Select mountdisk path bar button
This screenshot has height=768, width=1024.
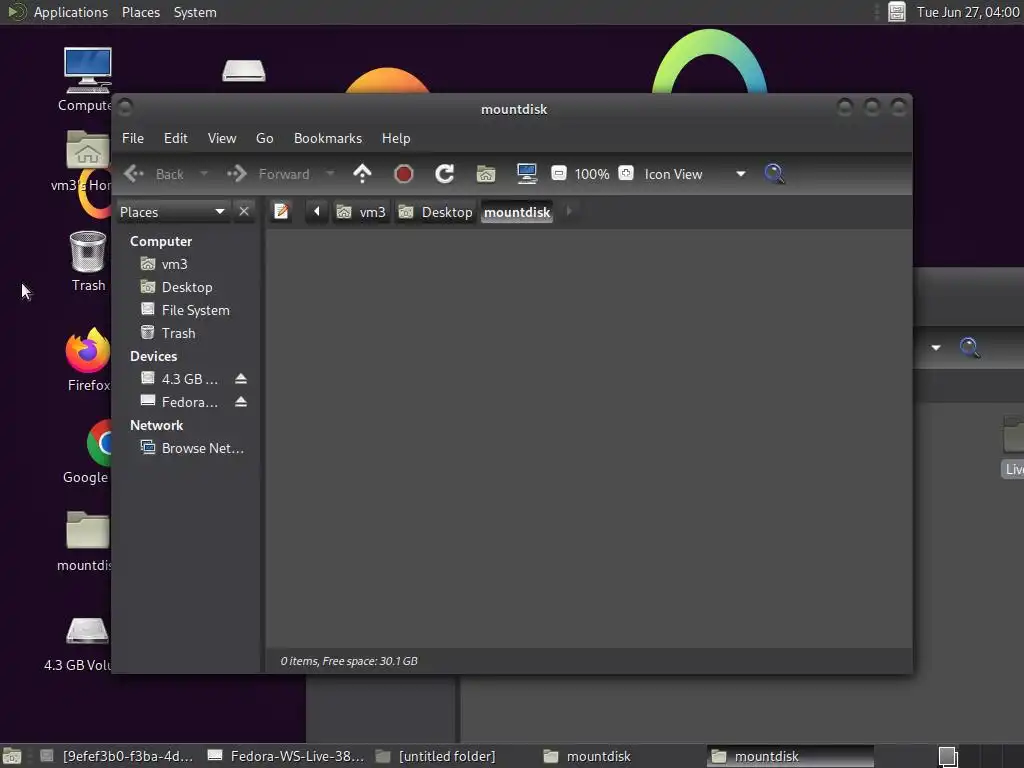pos(517,212)
